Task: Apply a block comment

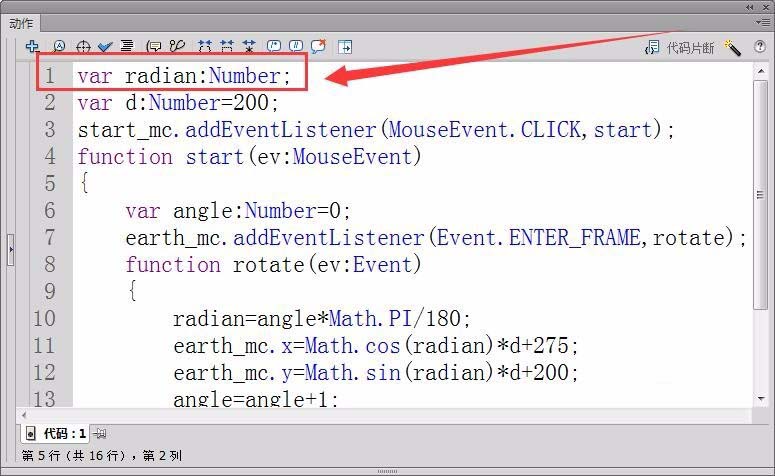Action: pyautogui.click(x=274, y=46)
